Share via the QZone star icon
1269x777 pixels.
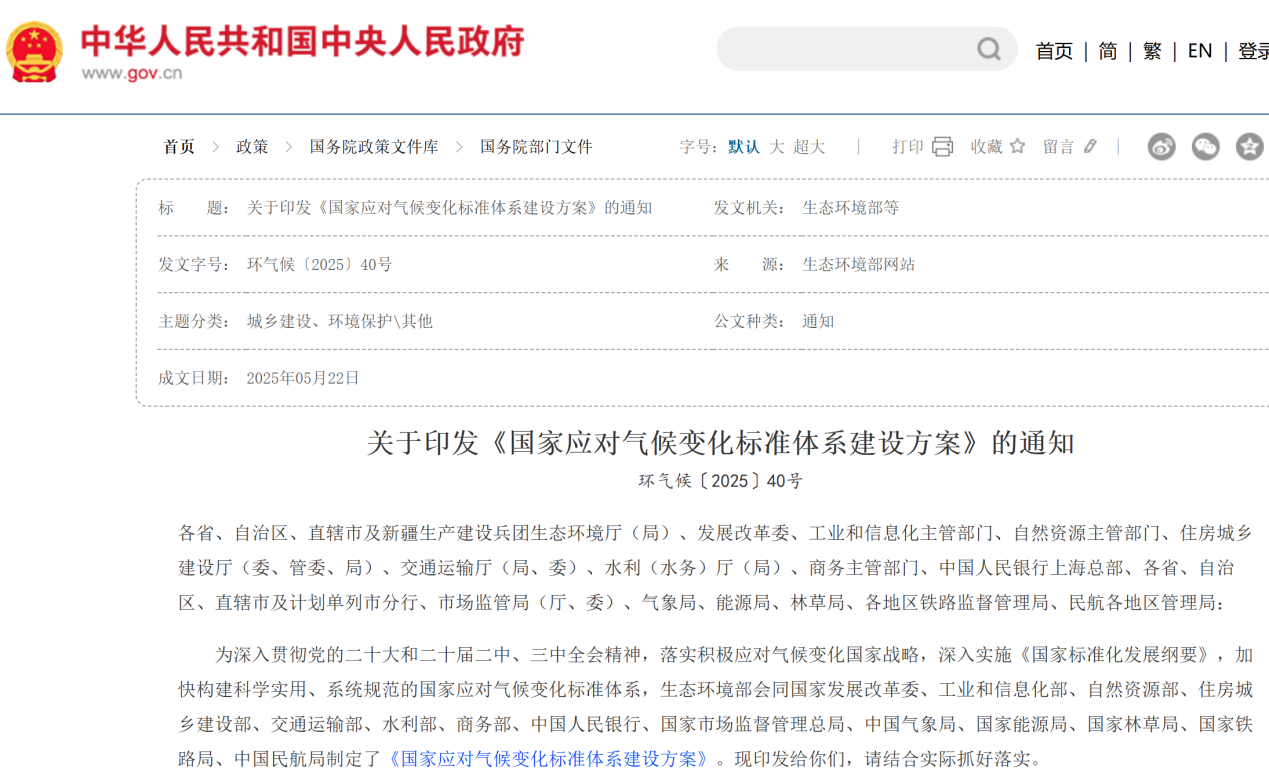1249,147
